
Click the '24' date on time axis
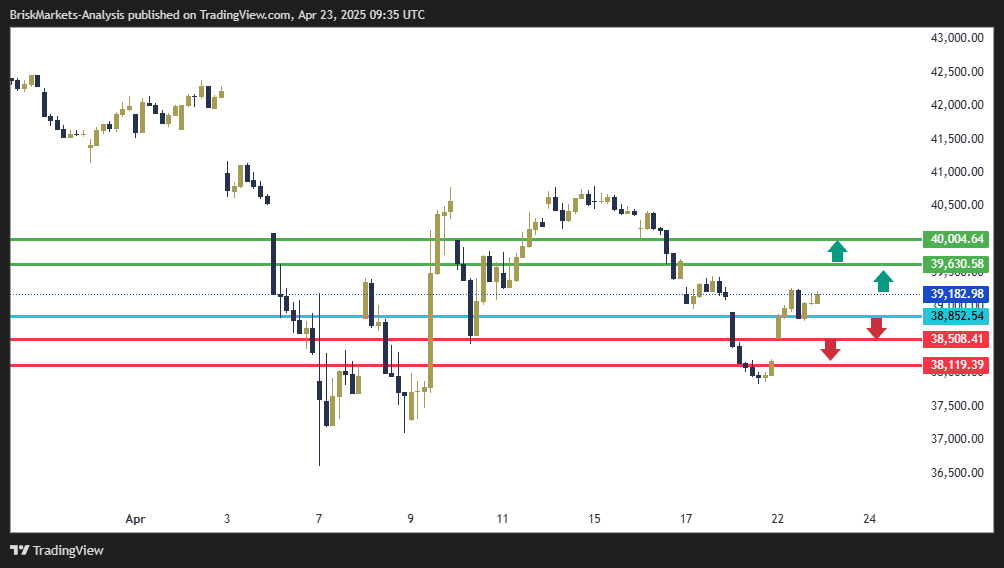click(x=870, y=519)
